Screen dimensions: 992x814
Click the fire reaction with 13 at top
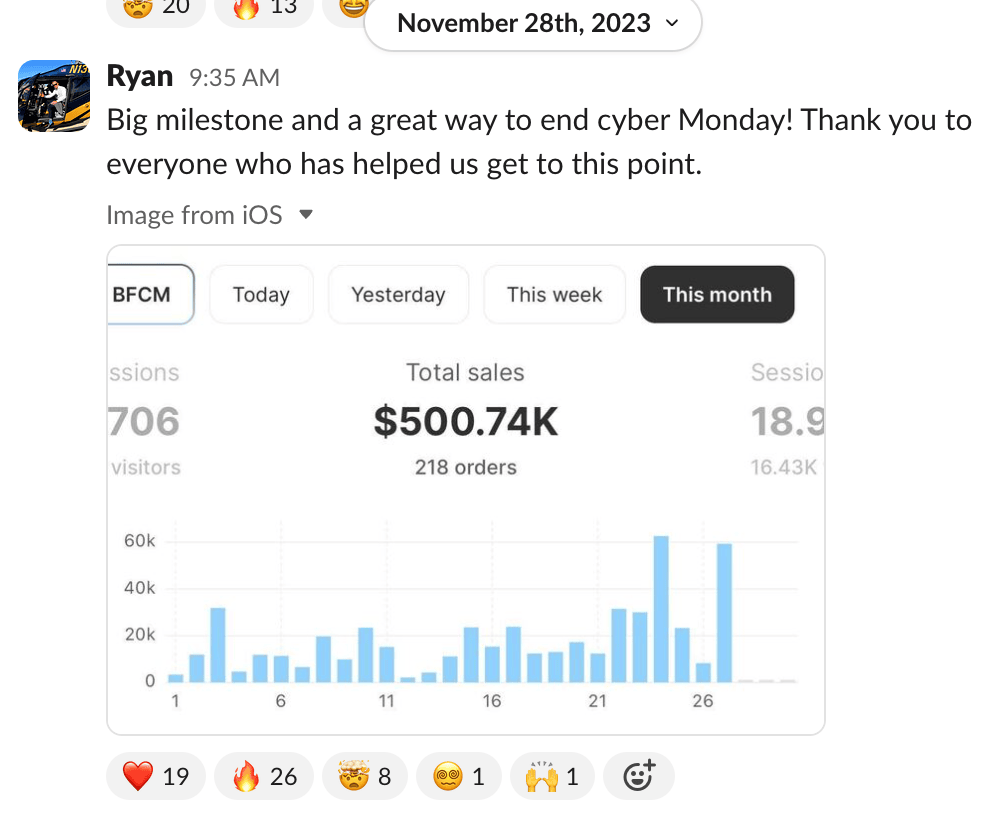264,8
